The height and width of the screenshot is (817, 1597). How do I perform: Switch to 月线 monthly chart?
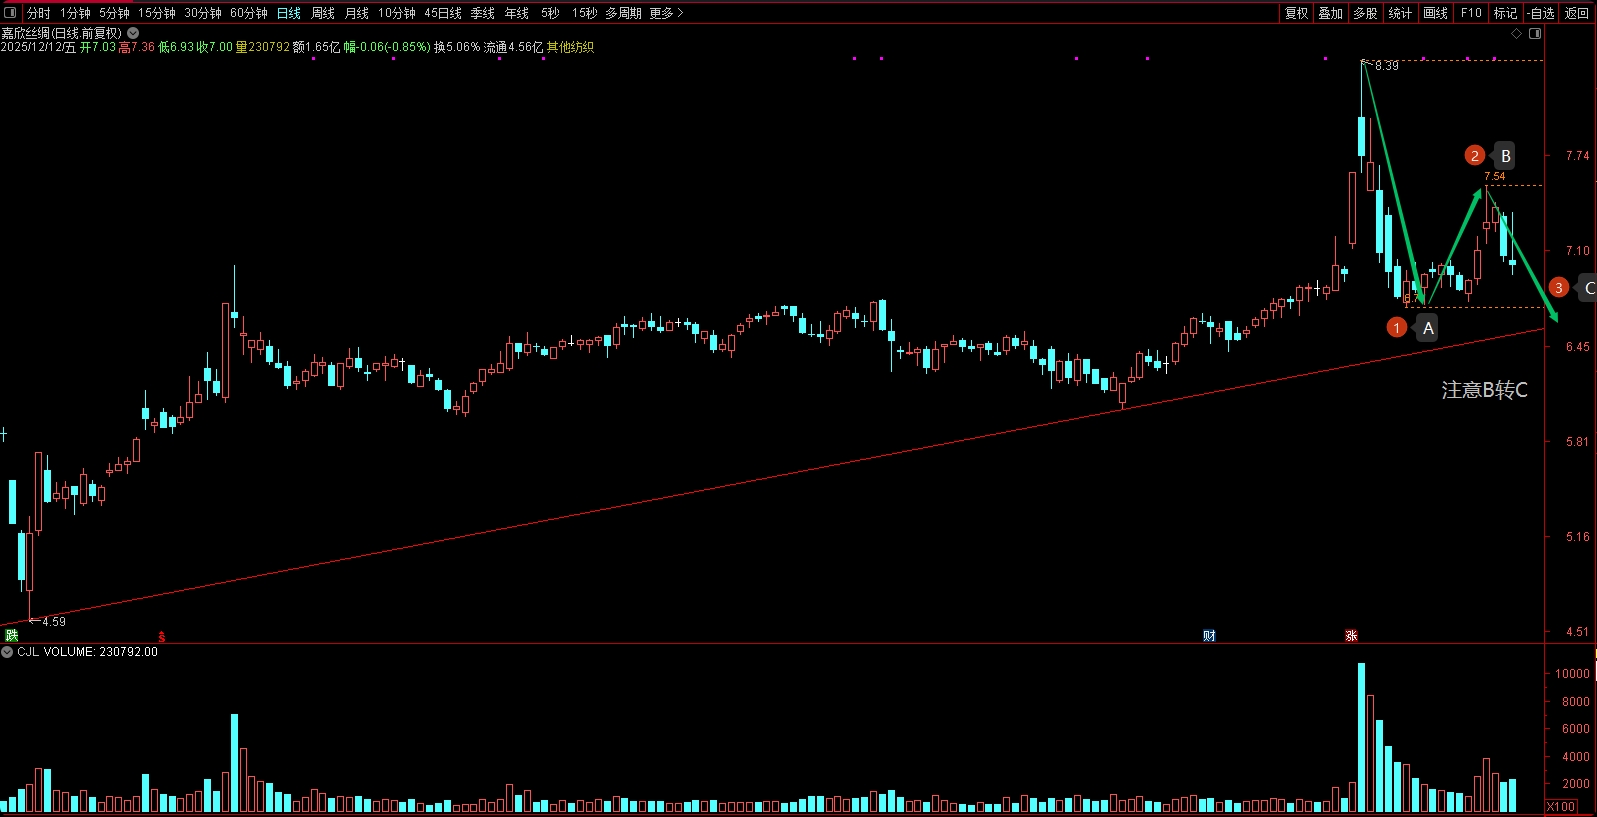pyautogui.click(x=357, y=13)
